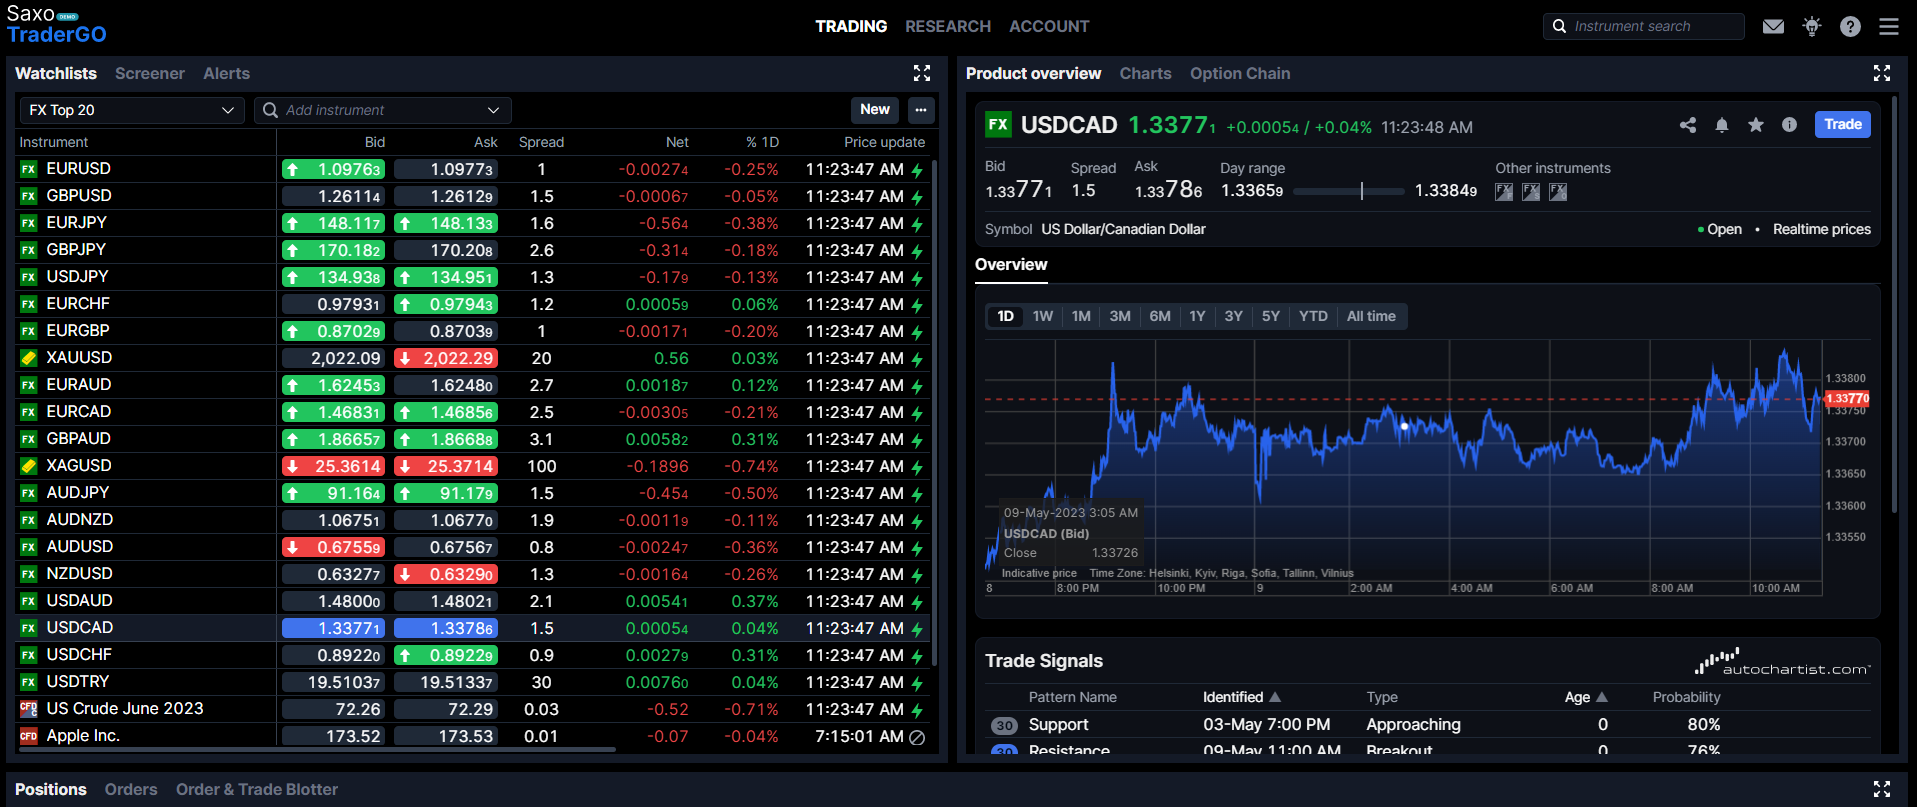This screenshot has height=807, width=1917.
Task: Click the XAUUSD ask price 2,022.29
Action: (x=446, y=358)
